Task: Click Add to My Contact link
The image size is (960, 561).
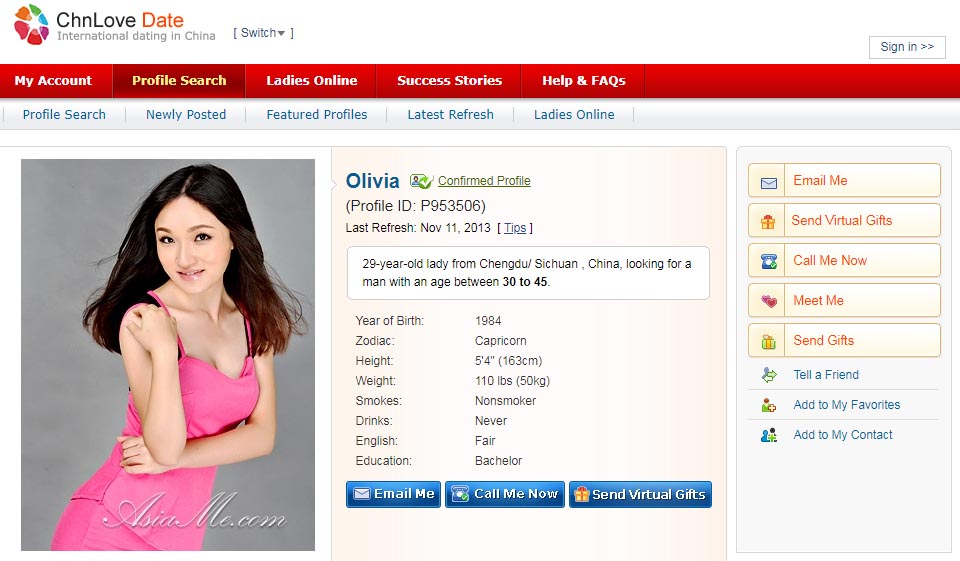Action: pos(842,435)
